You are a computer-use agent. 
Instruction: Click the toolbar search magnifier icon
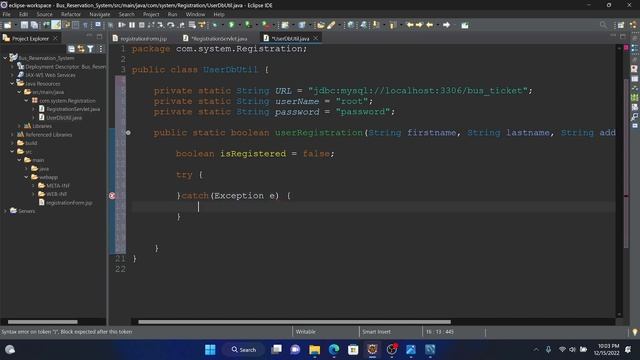[x=603, y=25]
